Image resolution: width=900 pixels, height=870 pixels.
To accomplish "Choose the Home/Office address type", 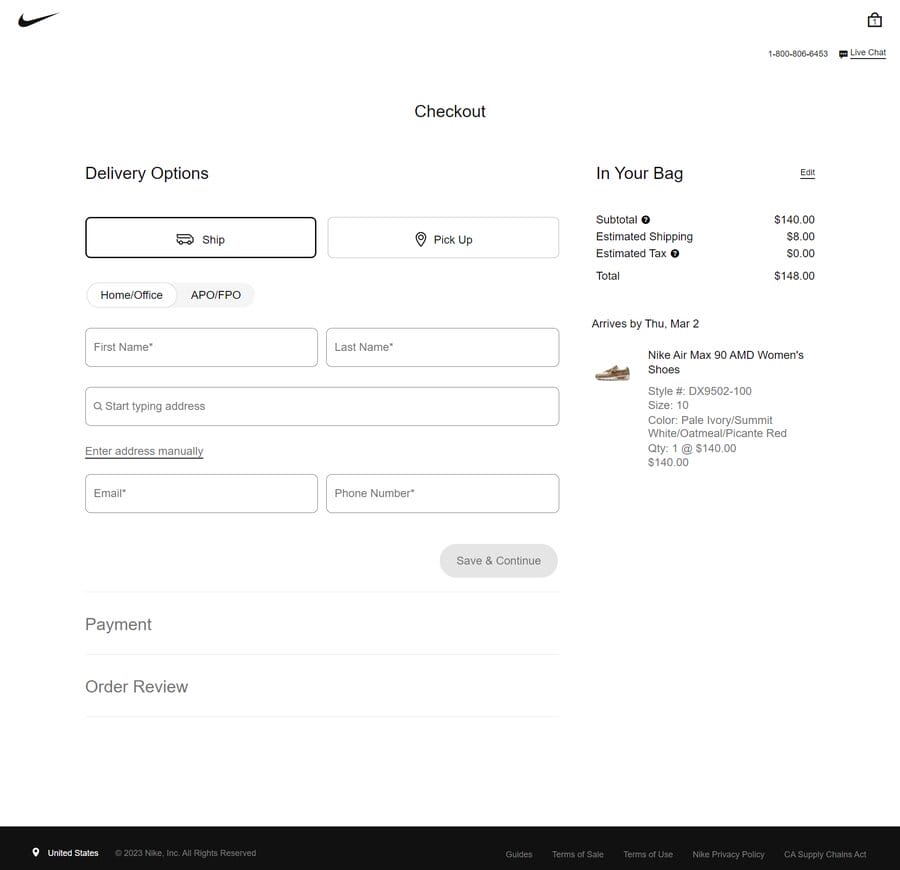I will tap(131, 295).
